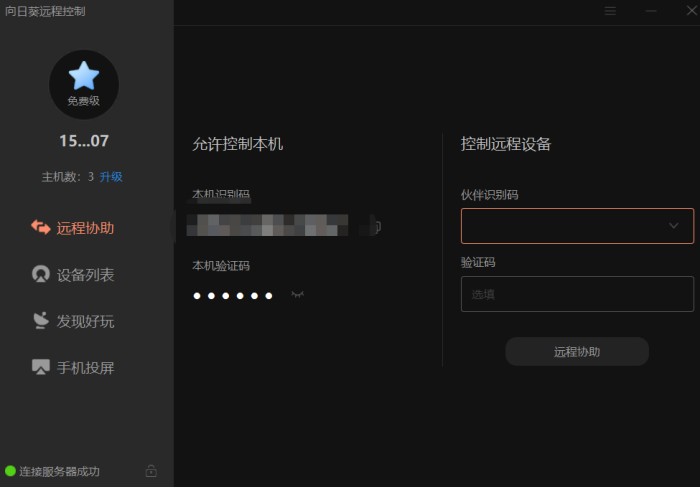Screen dimensions: 700x487
Task: Click the 连接服务器成功 status text
Action: 59,471
